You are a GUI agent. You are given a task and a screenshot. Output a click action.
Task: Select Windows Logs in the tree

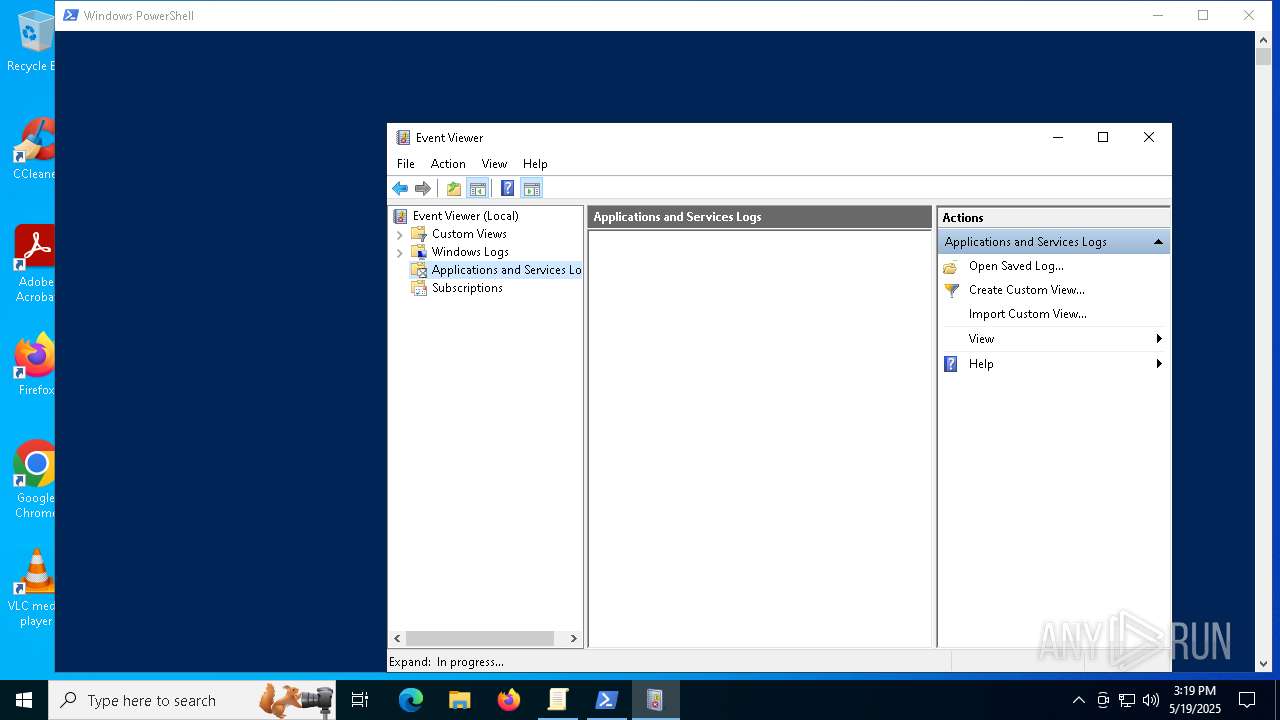[470, 251]
